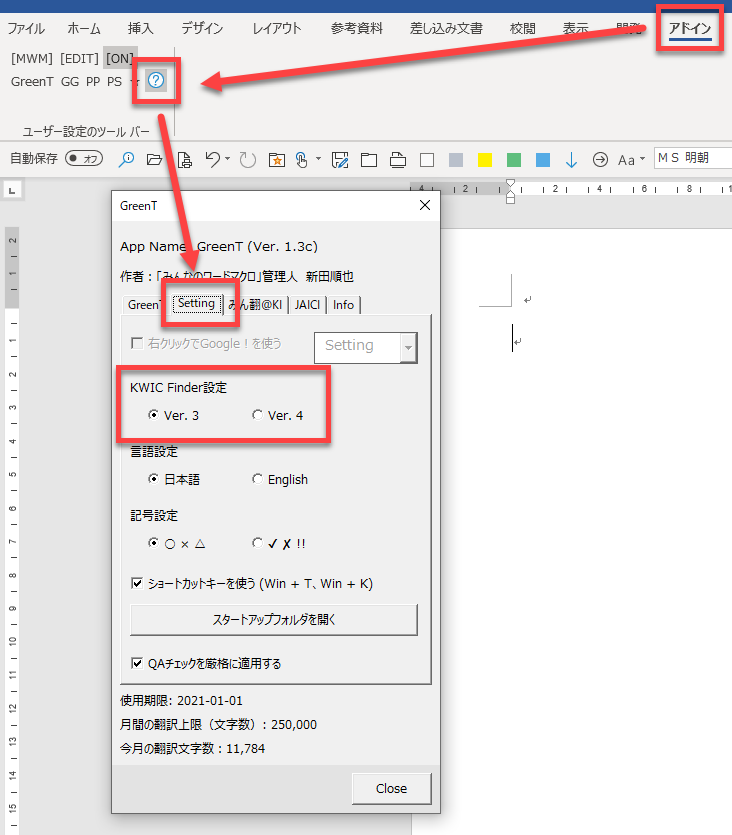
Task: Click the open folder icon
Action: 154,159
